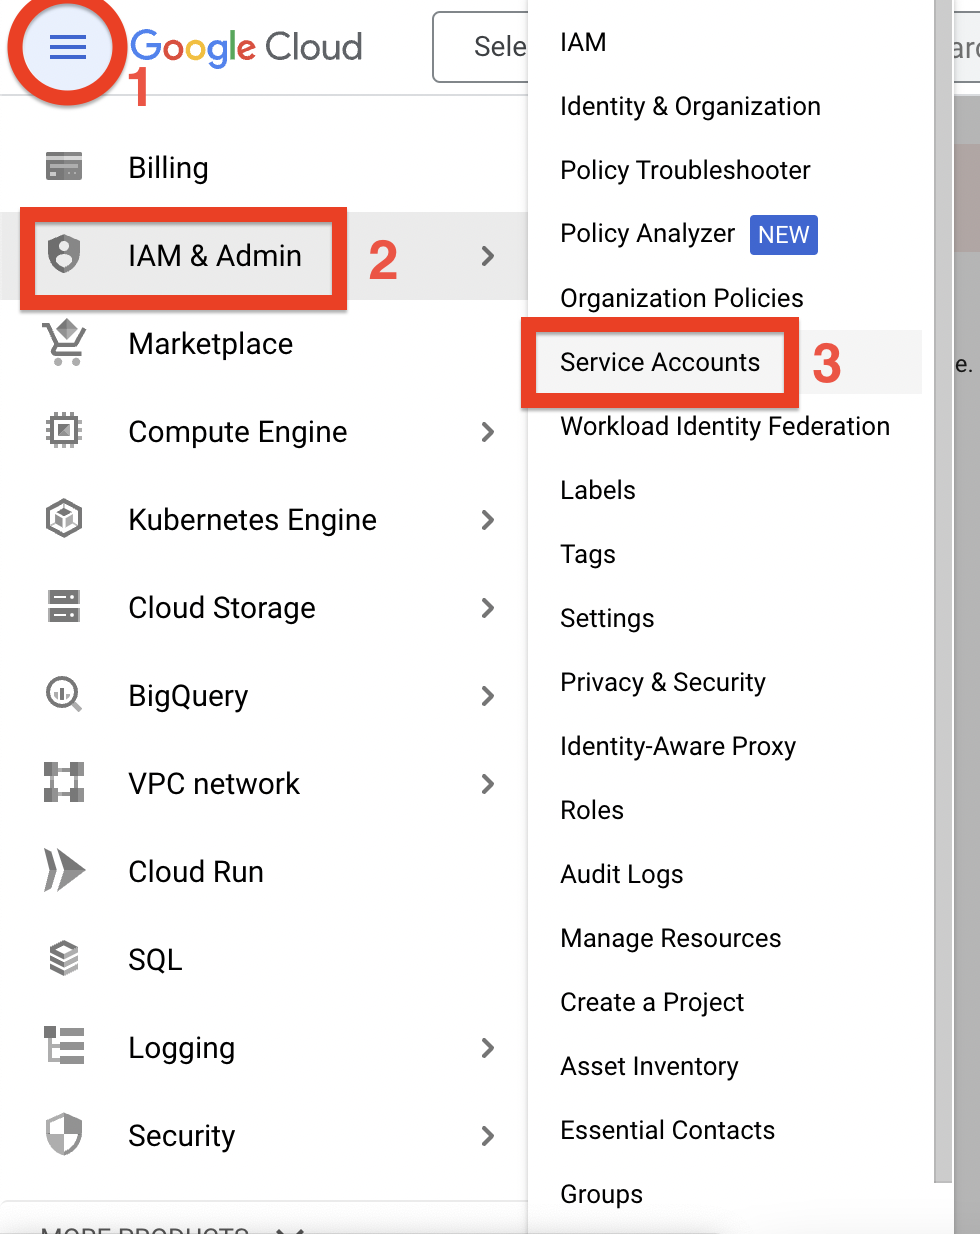Open Billing from the navigation menu
The height and width of the screenshot is (1234, 980).
click(168, 168)
